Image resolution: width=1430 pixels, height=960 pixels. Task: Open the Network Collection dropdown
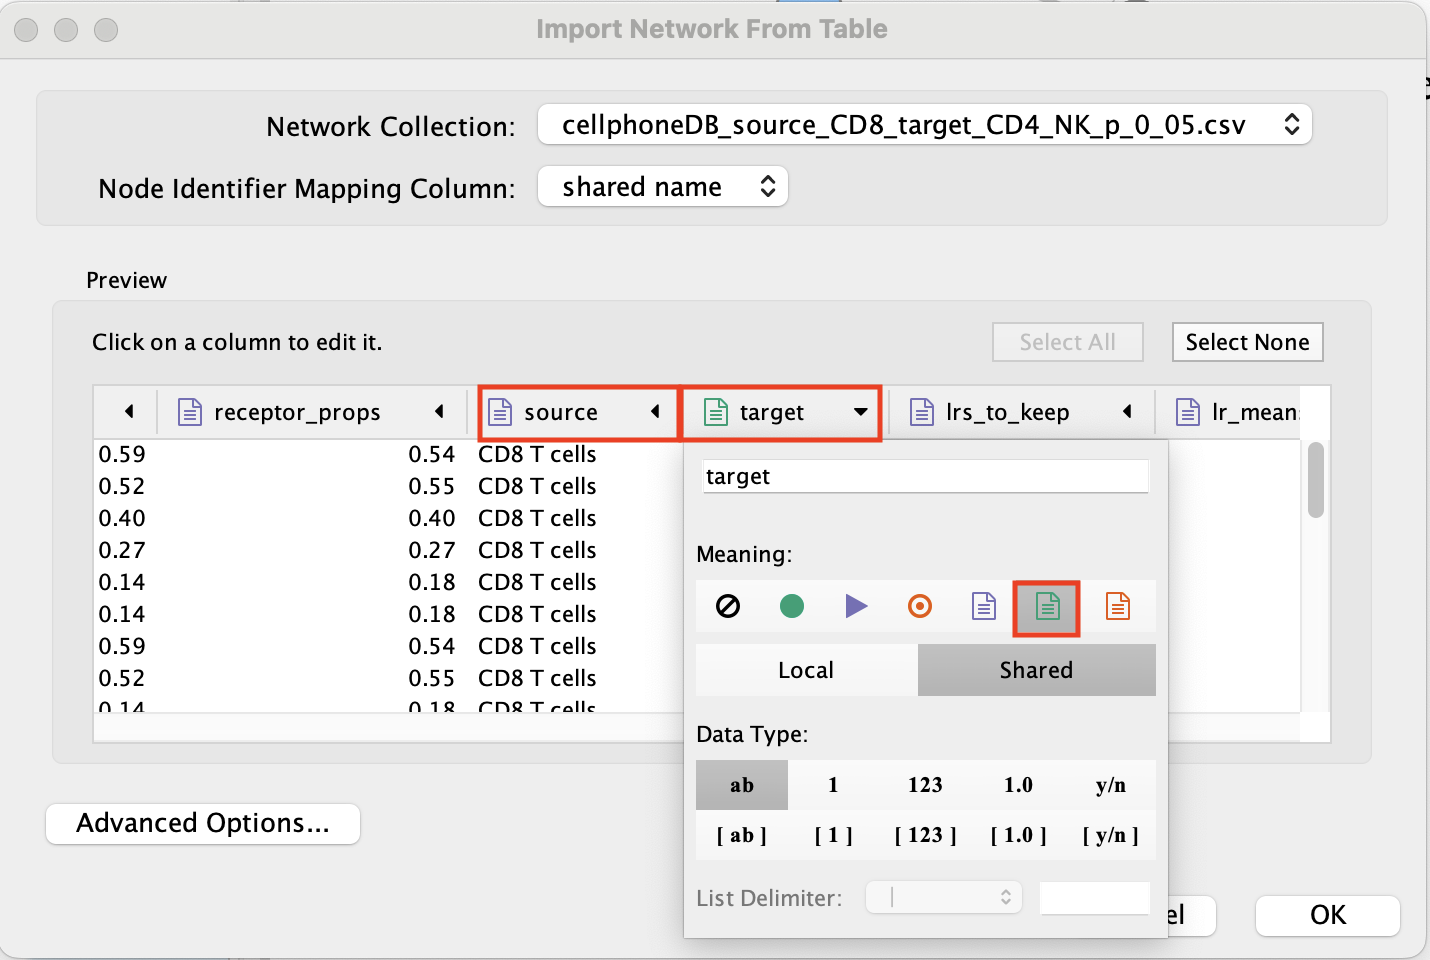click(924, 125)
